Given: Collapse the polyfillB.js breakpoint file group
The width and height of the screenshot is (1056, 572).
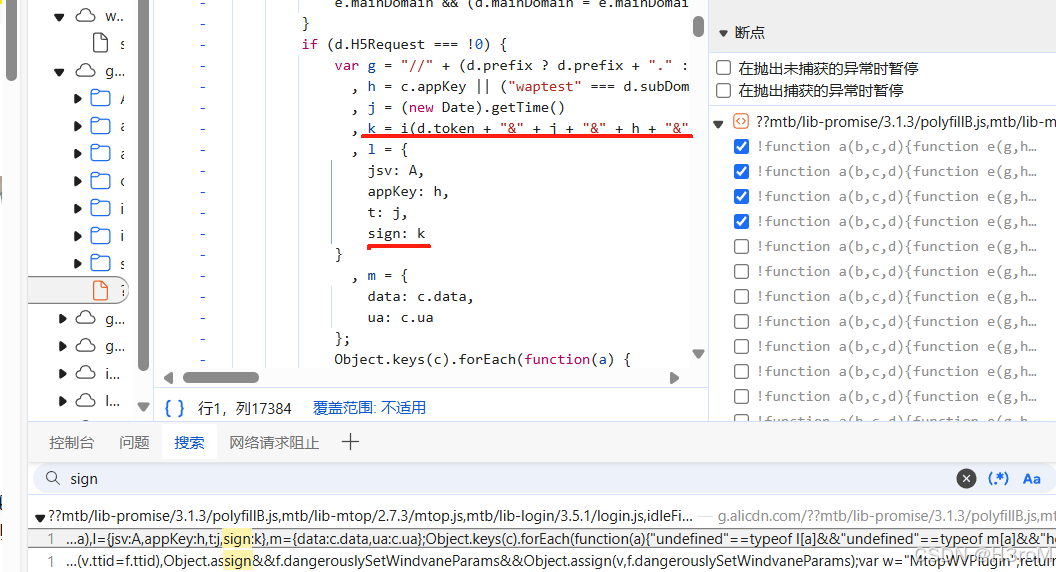Looking at the screenshot, I should point(718,123).
